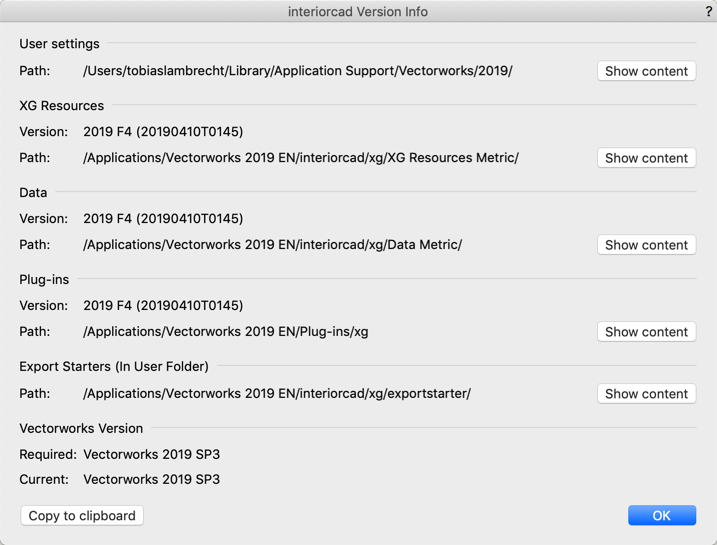Click the Current Vectorworks 2019 SP3 text

[152, 479]
